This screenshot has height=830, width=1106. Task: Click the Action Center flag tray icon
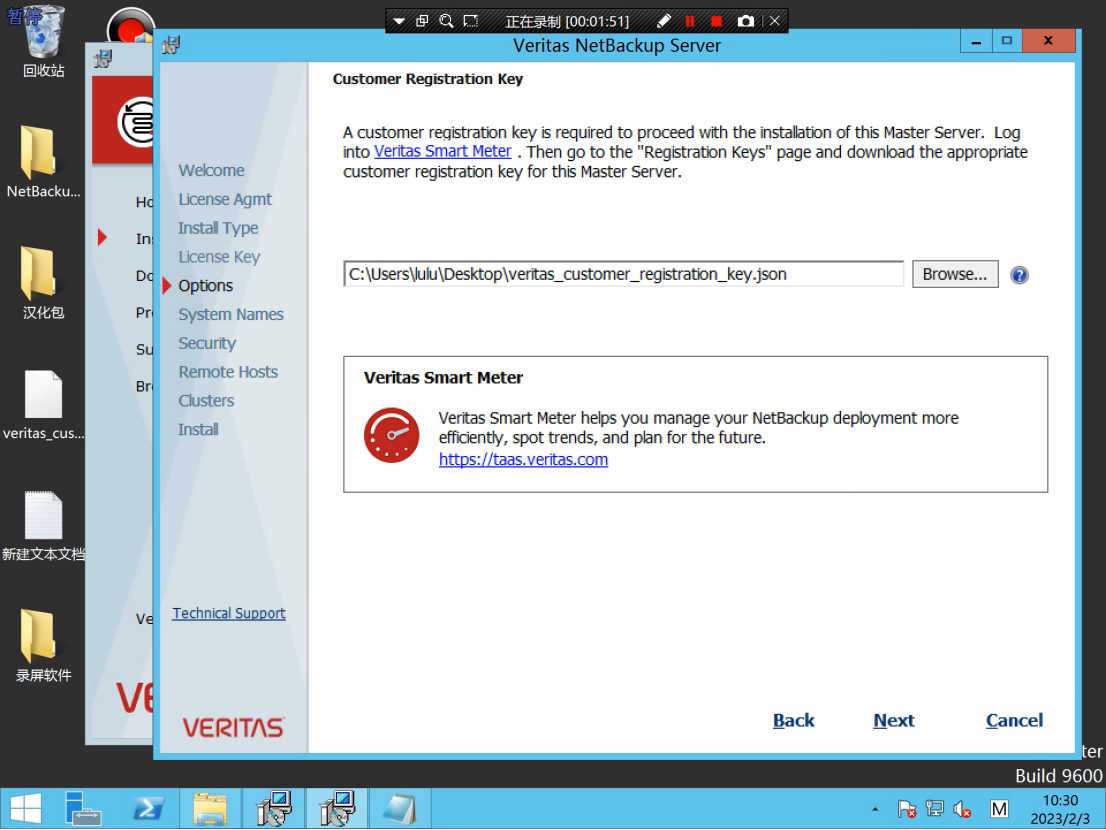click(906, 809)
